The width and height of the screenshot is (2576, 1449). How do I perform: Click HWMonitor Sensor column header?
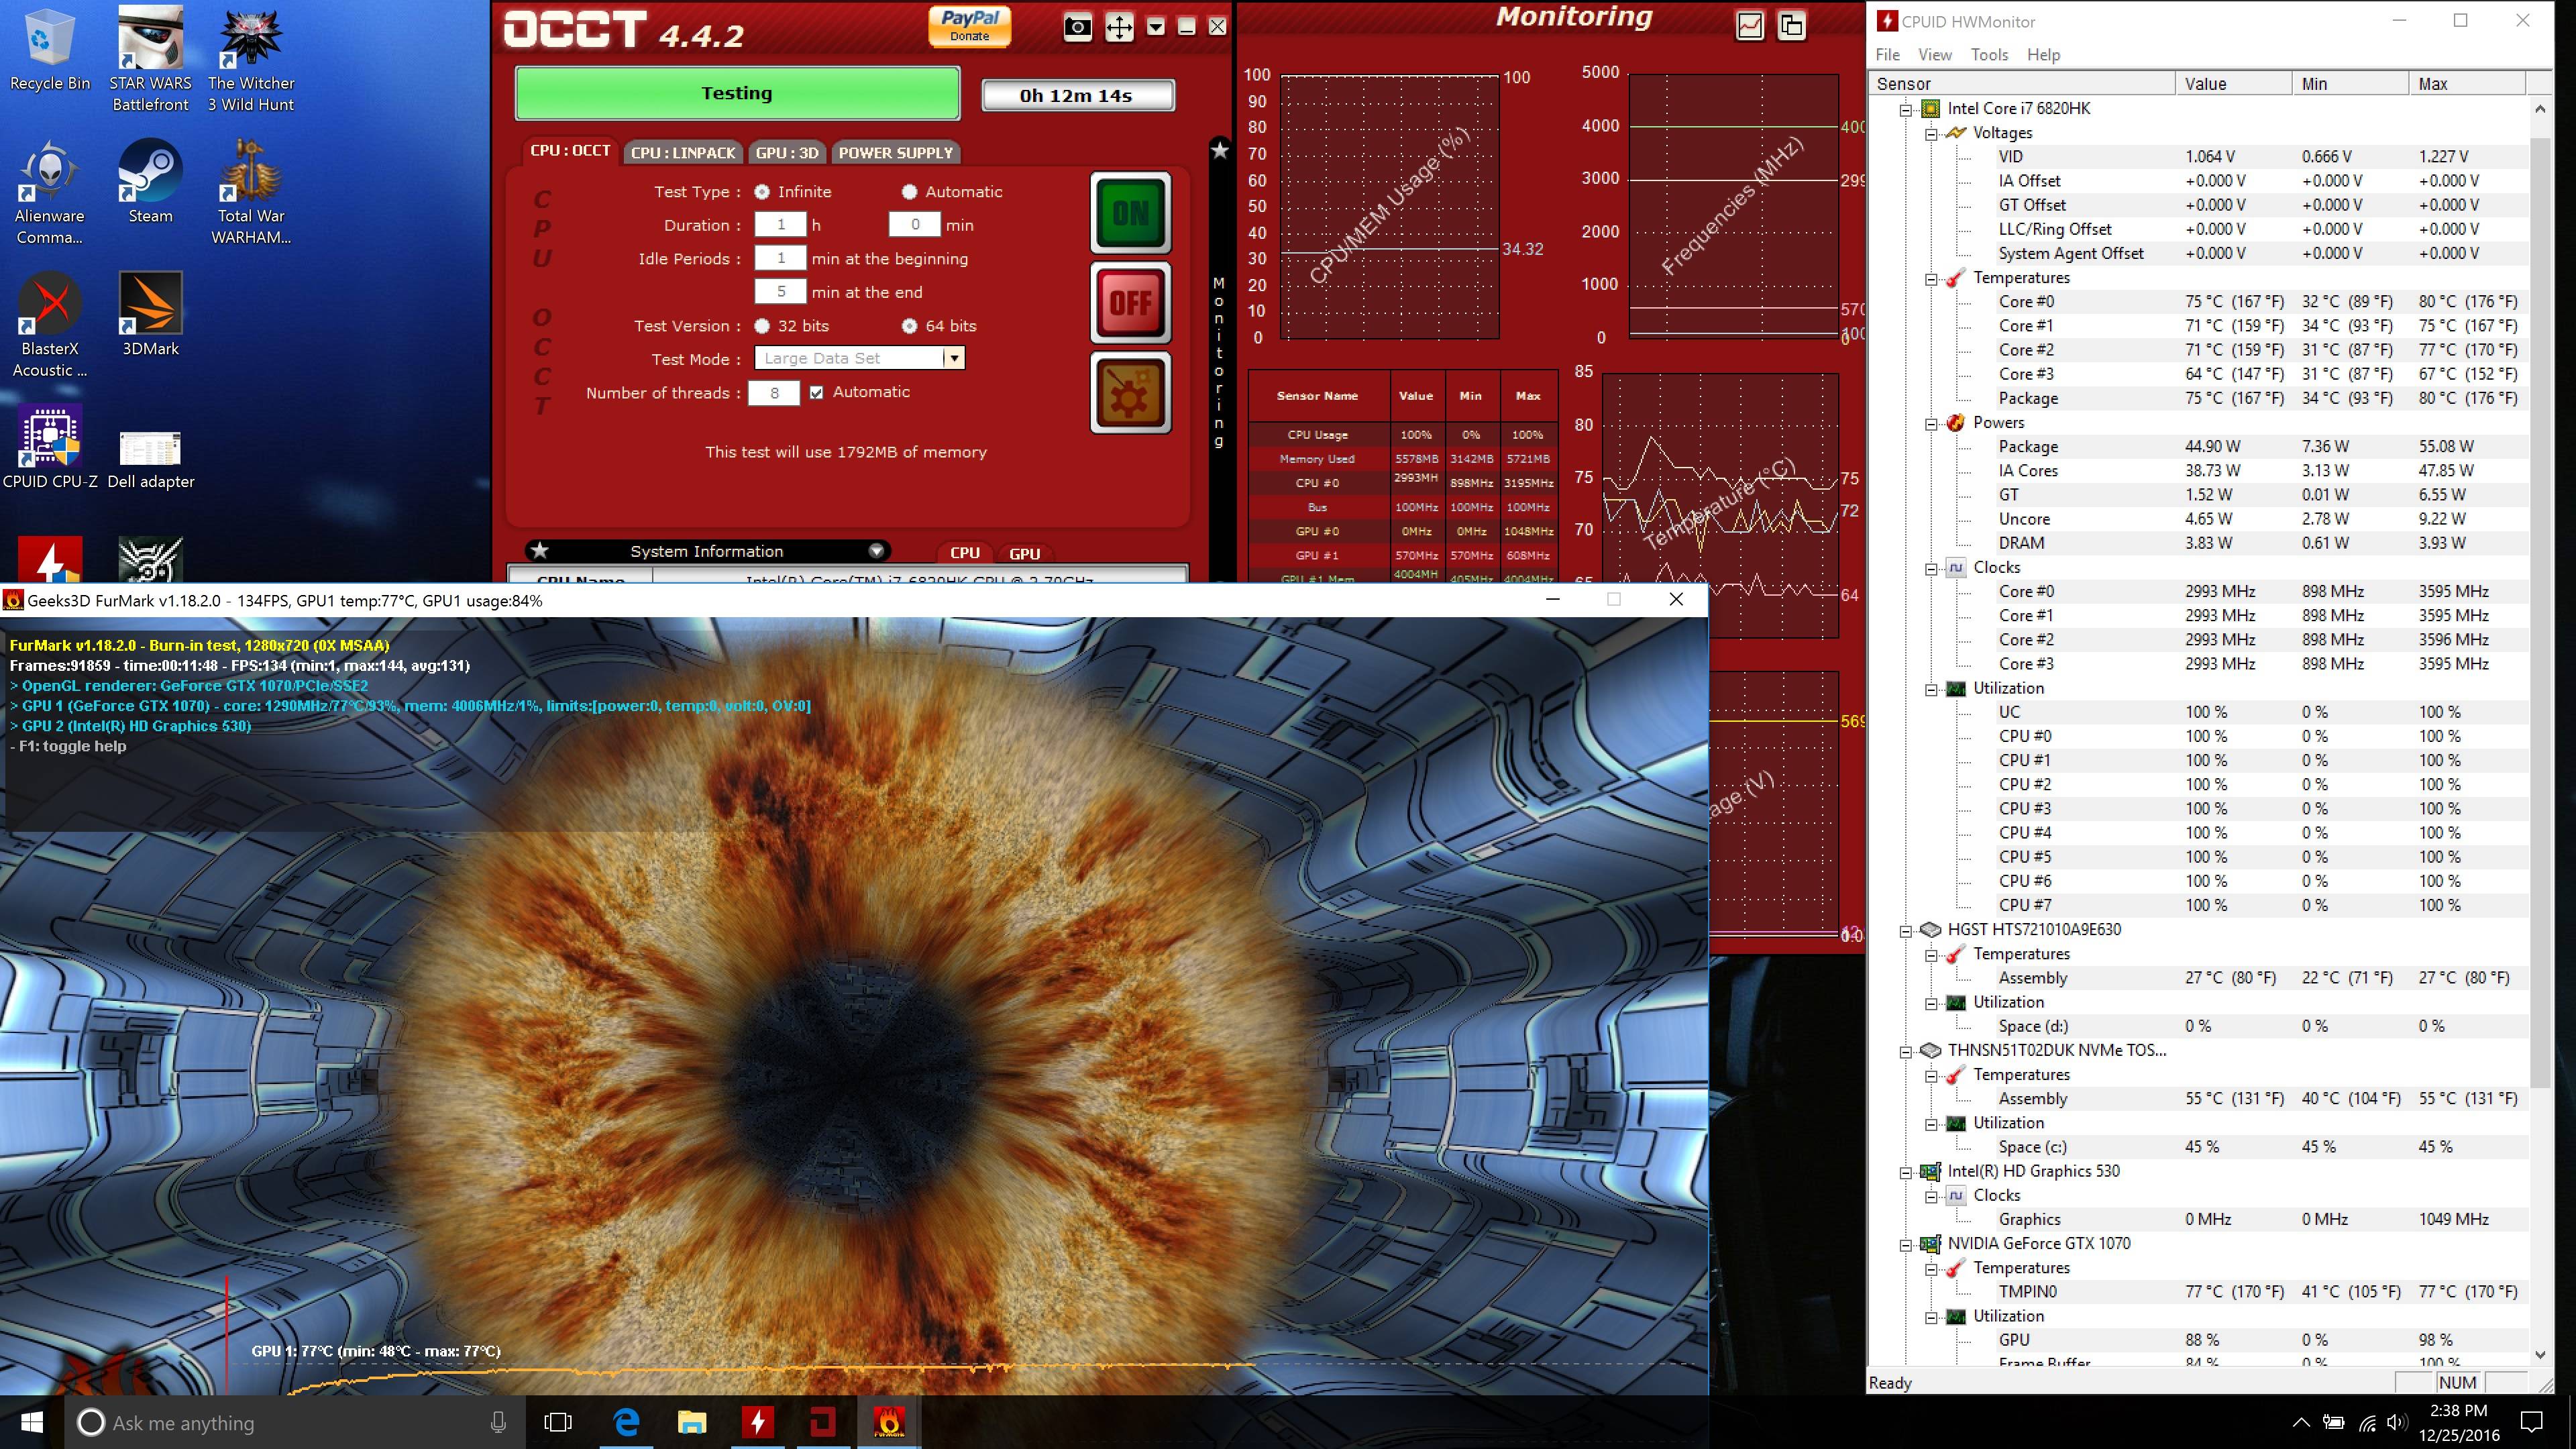(2022, 84)
